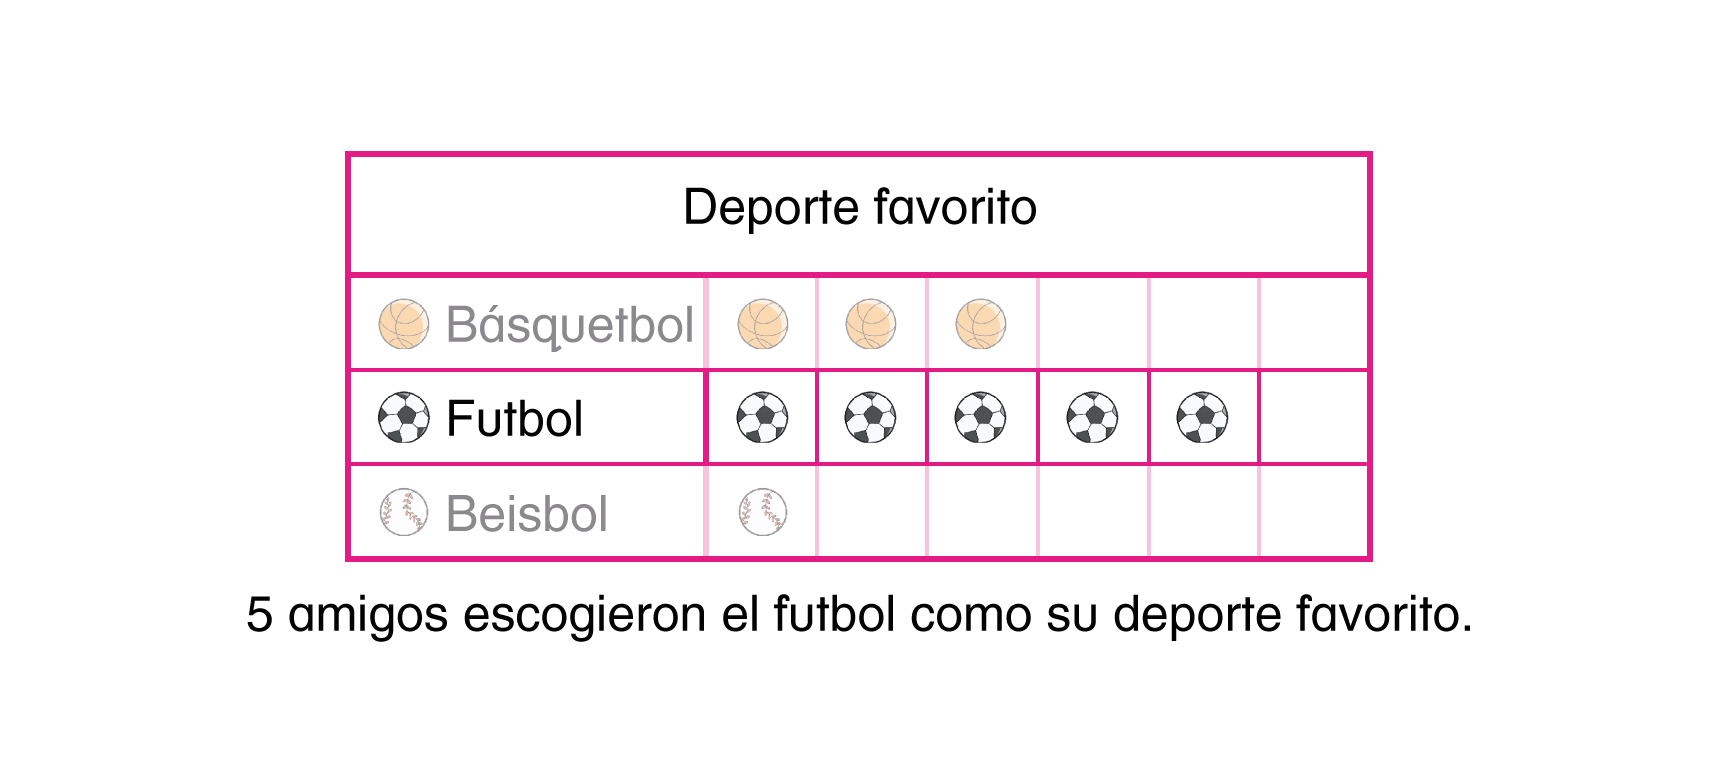The width and height of the screenshot is (1720, 780).
Task: Click the soccer ball beside the Futbol label
Action: click(x=403, y=418)
